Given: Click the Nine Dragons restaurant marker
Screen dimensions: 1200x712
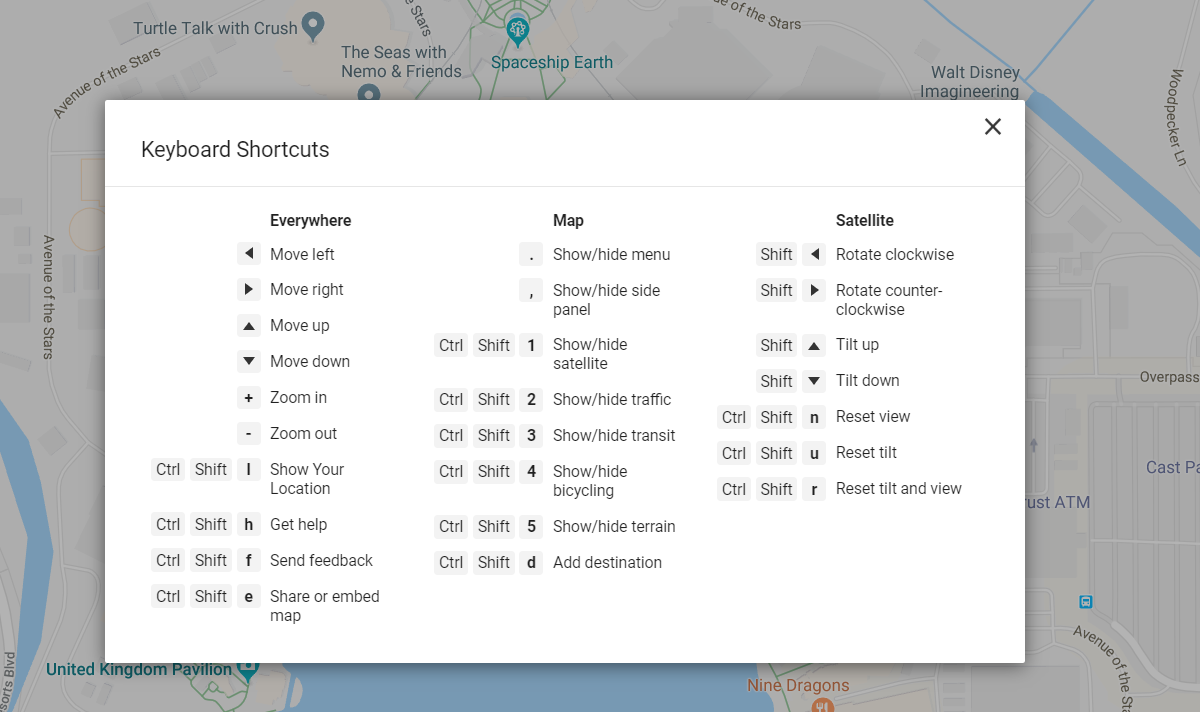Looking at the screenshot, I should (823, 704).
